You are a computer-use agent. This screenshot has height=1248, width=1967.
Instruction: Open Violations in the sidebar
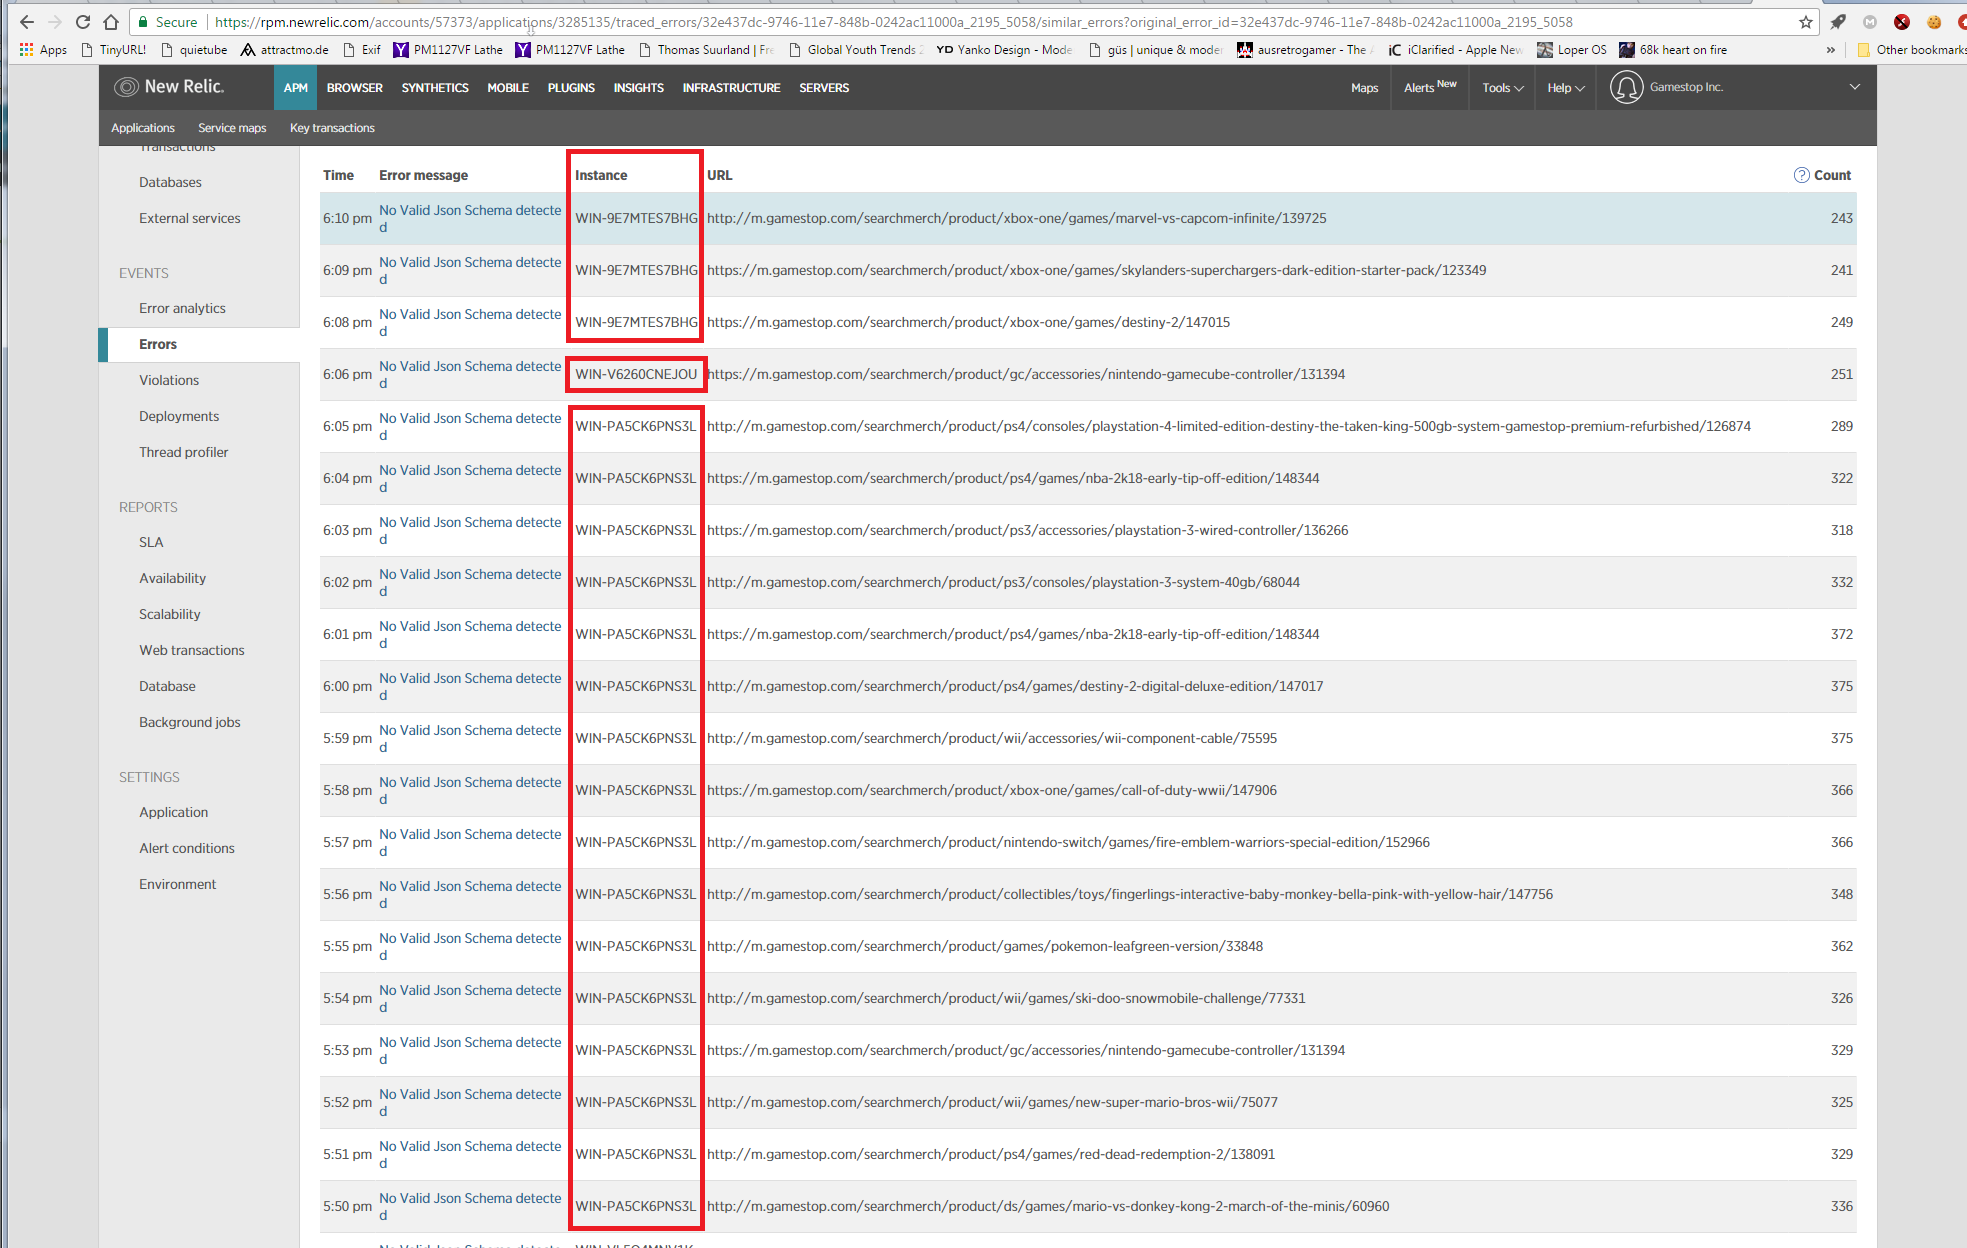(169, 380)
